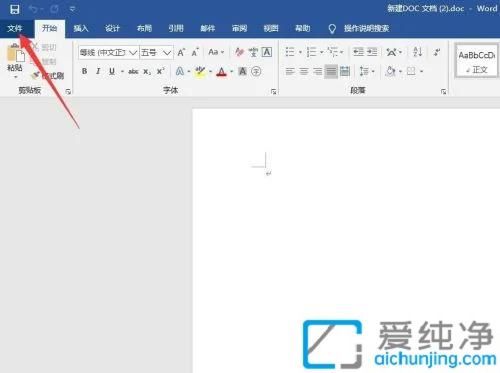Switch to the 审阅 (Review) tab

pos(239,29)
